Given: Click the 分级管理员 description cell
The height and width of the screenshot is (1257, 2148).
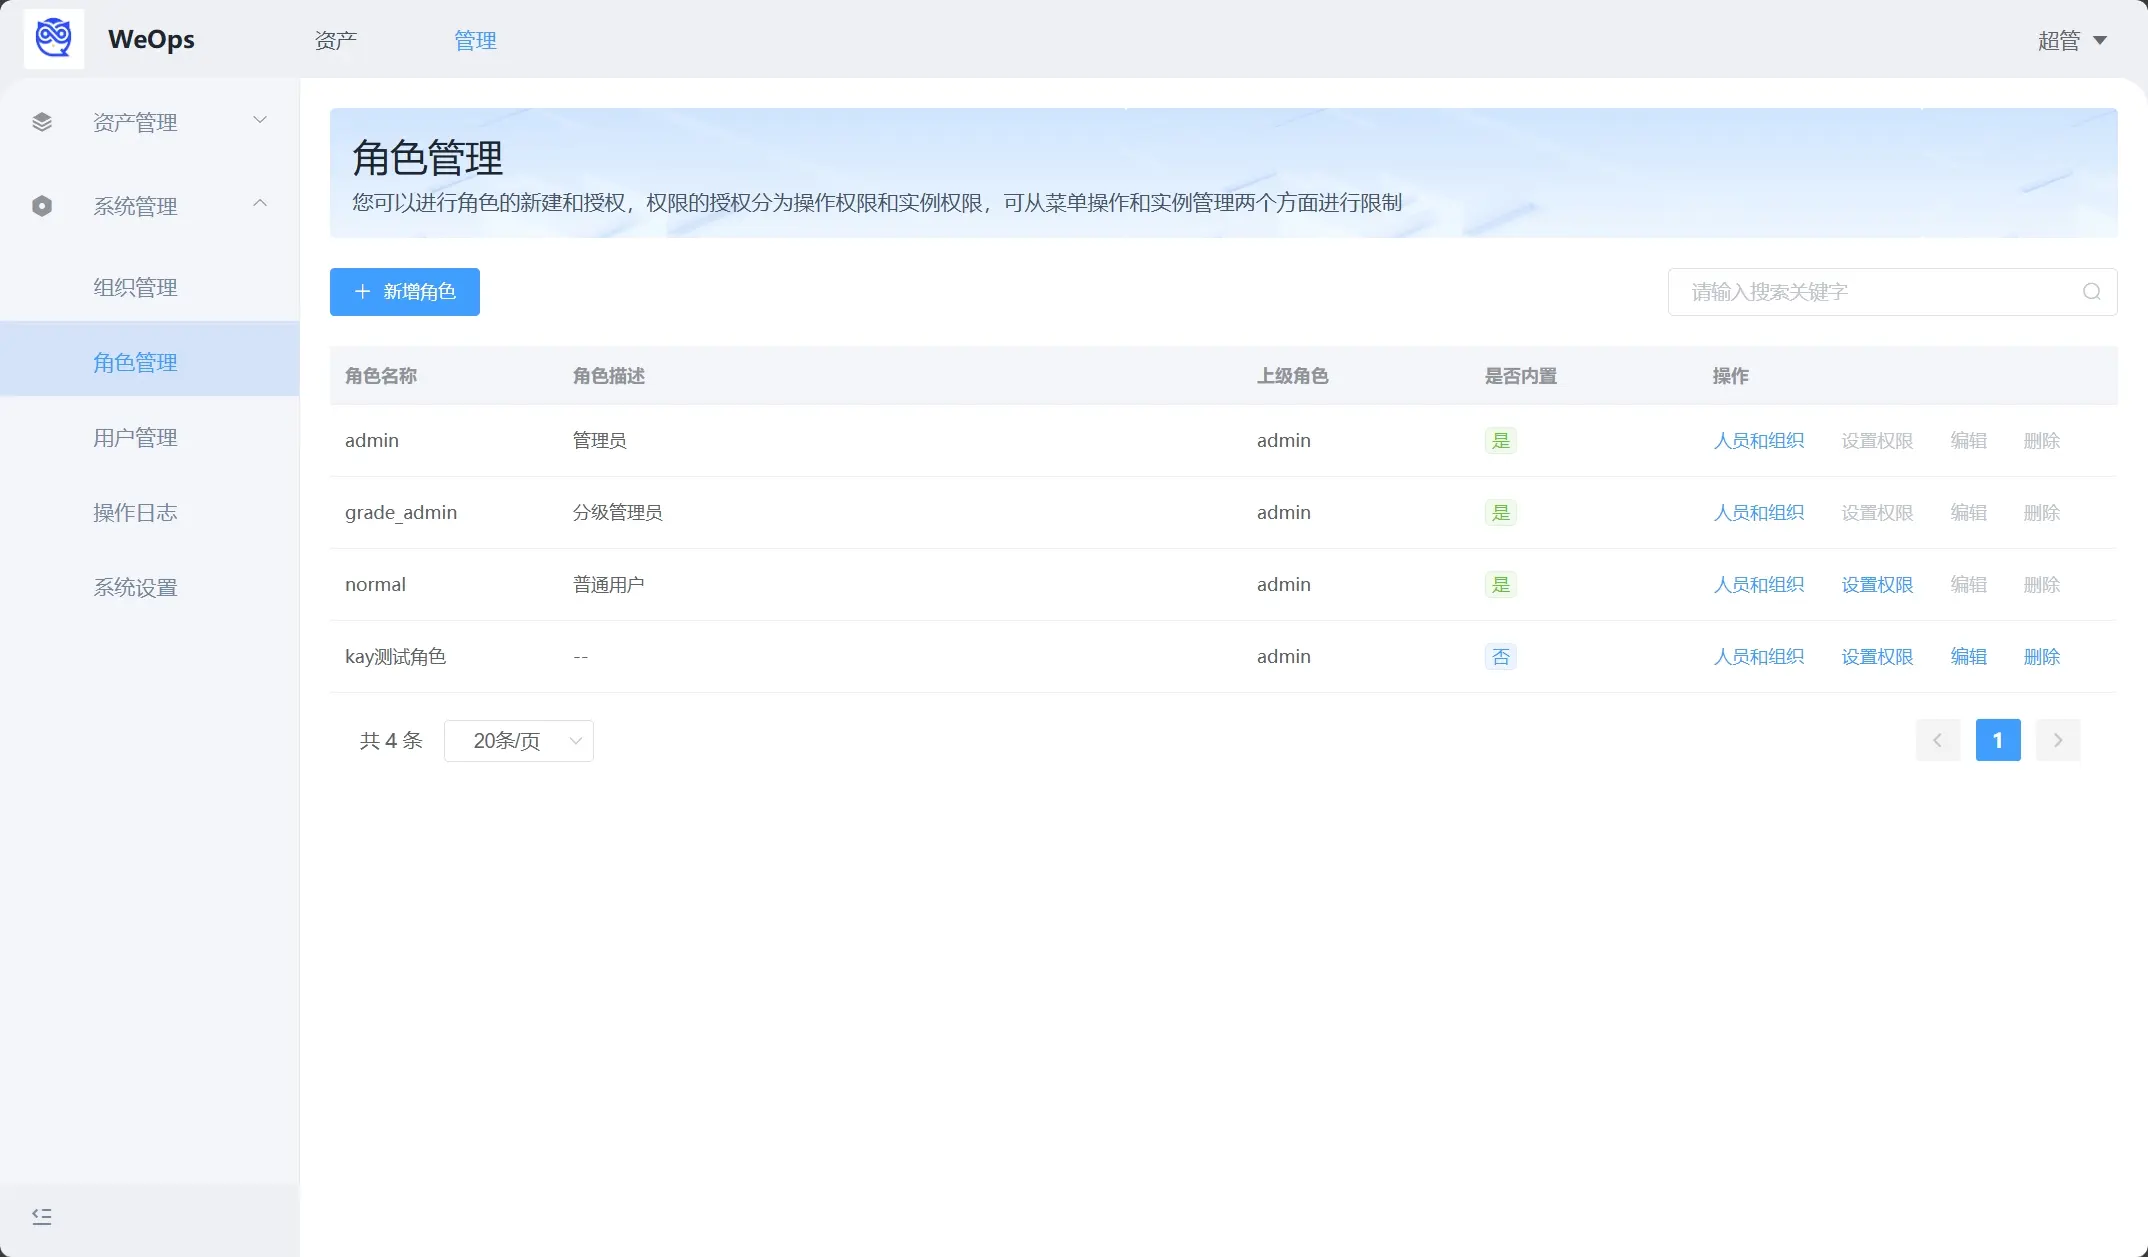Looking at the screenshot, I should coord(618,513).
